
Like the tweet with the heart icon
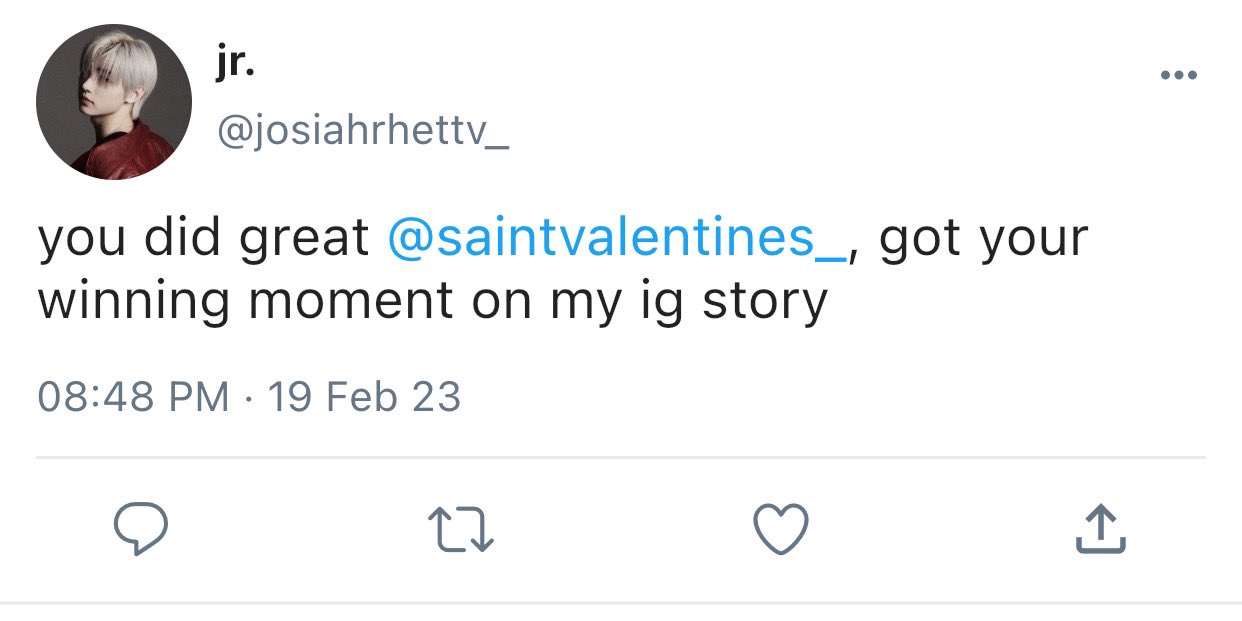tap(780, 529)
